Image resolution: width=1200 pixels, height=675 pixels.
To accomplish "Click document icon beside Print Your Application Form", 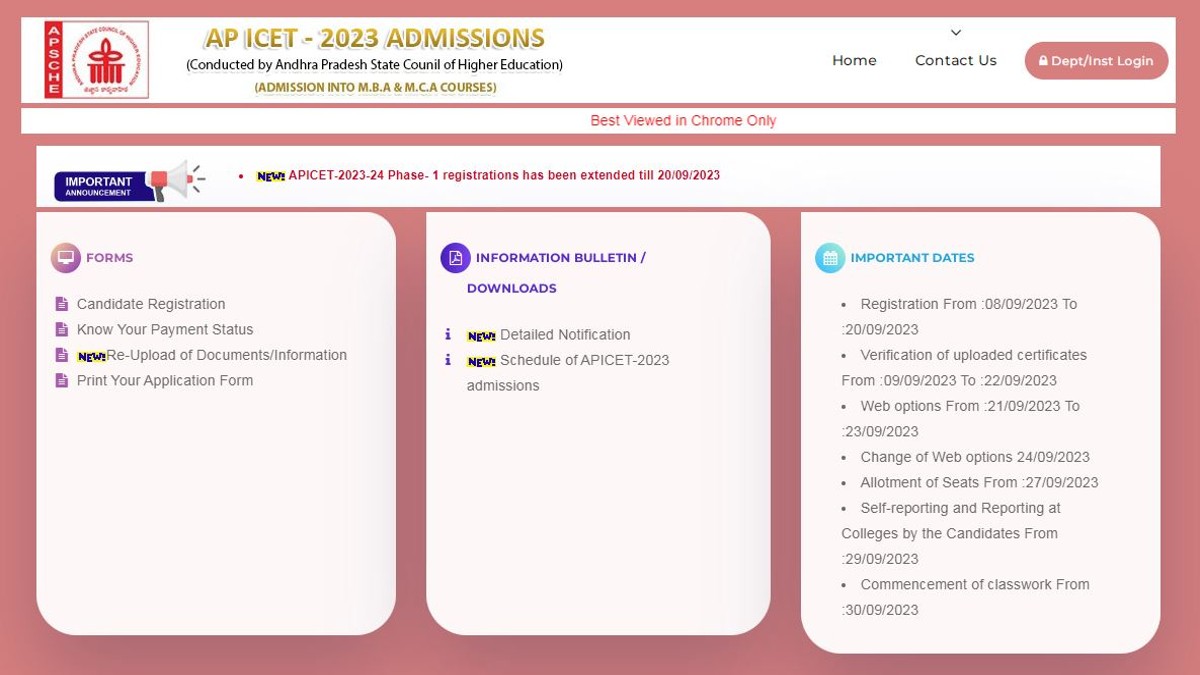I will click(62, 381).
